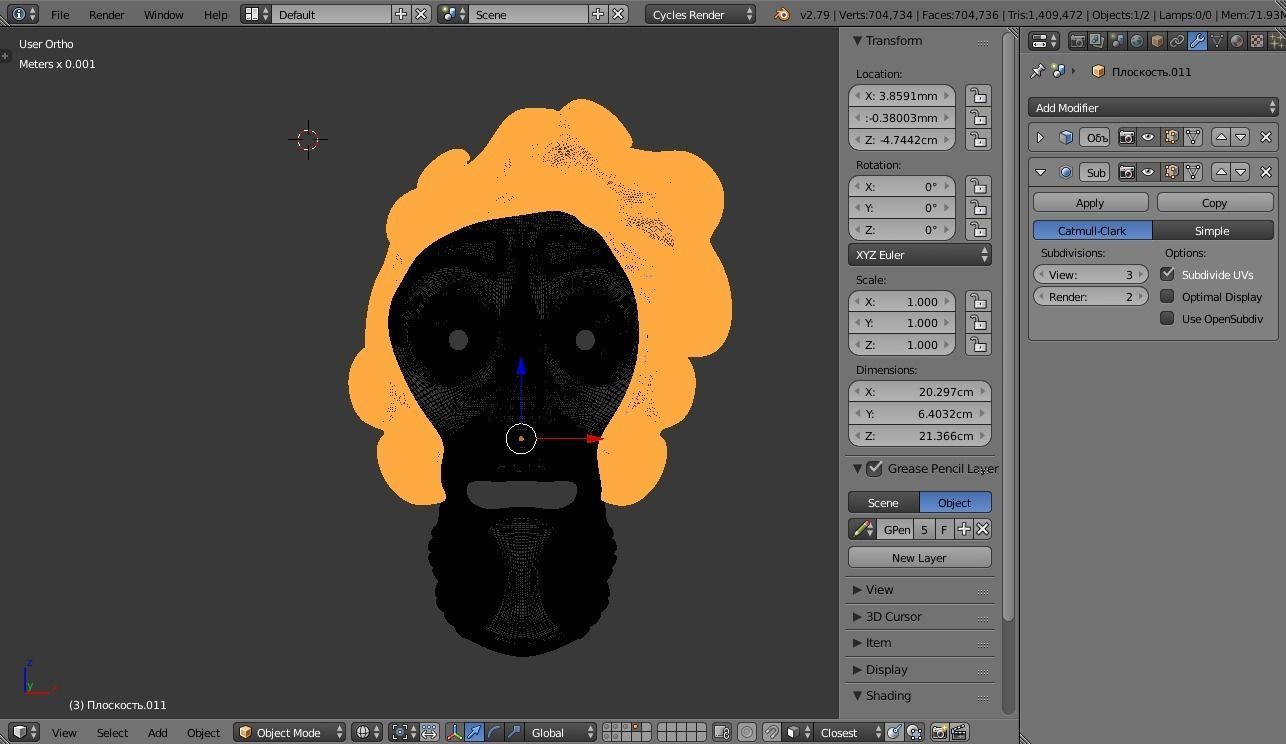Open the Mesh Data properties tab triangle icon
1286x744 pixels.
click(x=1217, y=41)
